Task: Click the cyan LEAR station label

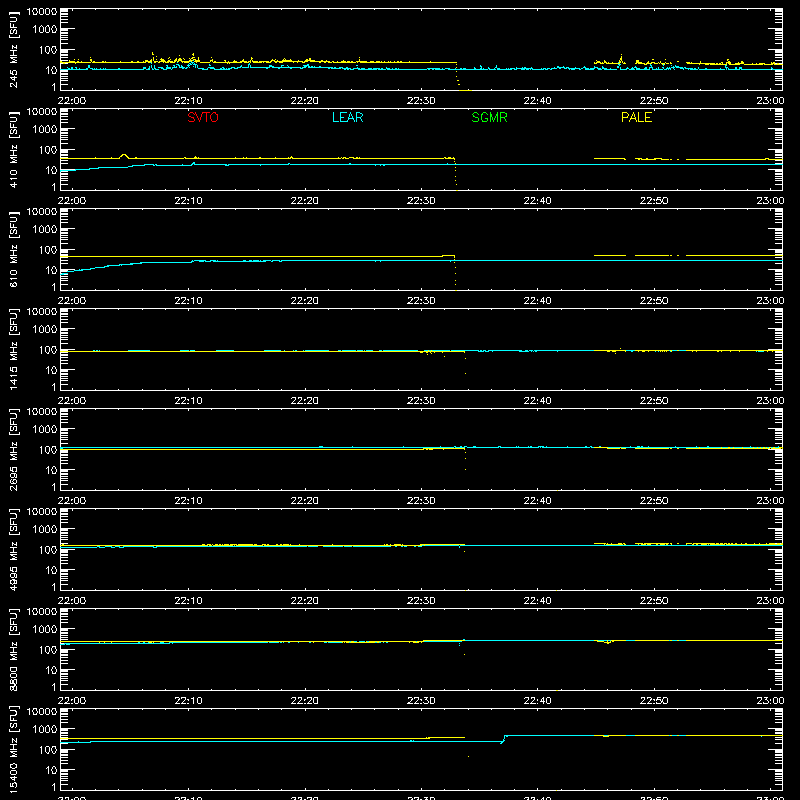Action: (x=347, y=117)
